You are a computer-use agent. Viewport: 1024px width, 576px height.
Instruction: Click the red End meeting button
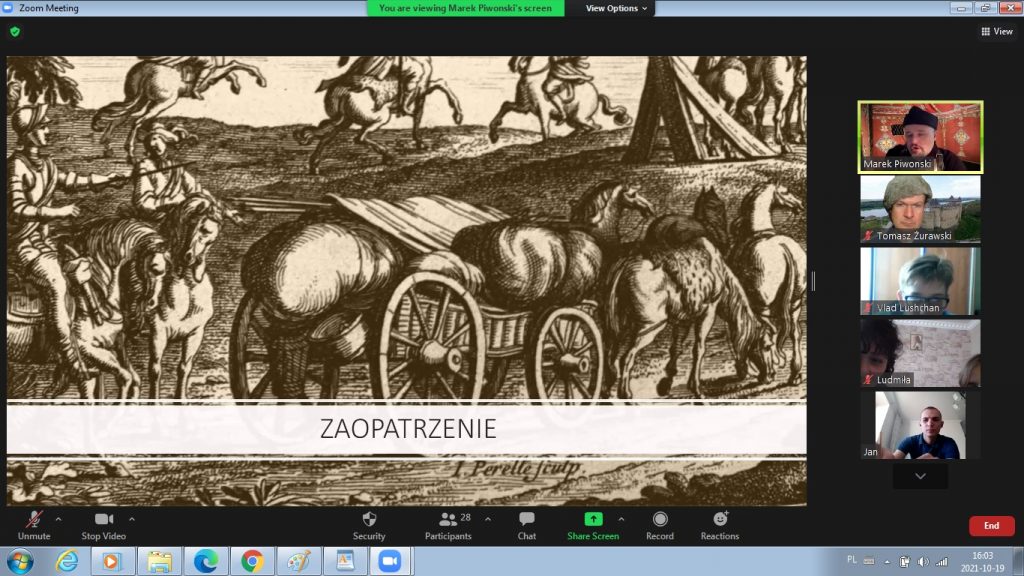991,526
